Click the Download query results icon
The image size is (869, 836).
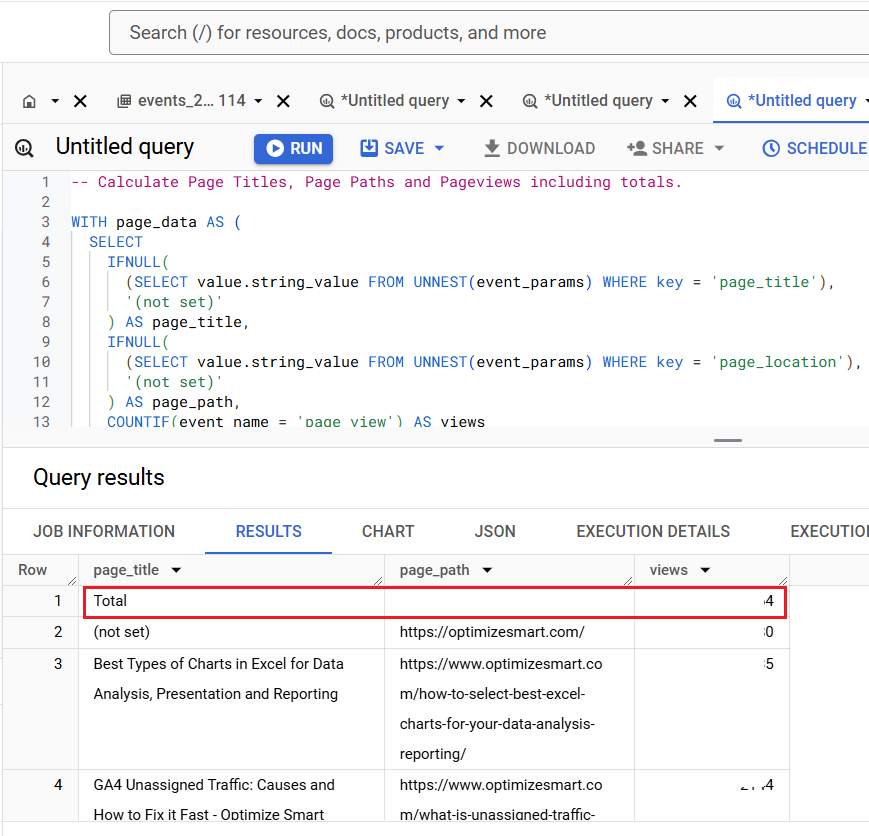[491, 148]
